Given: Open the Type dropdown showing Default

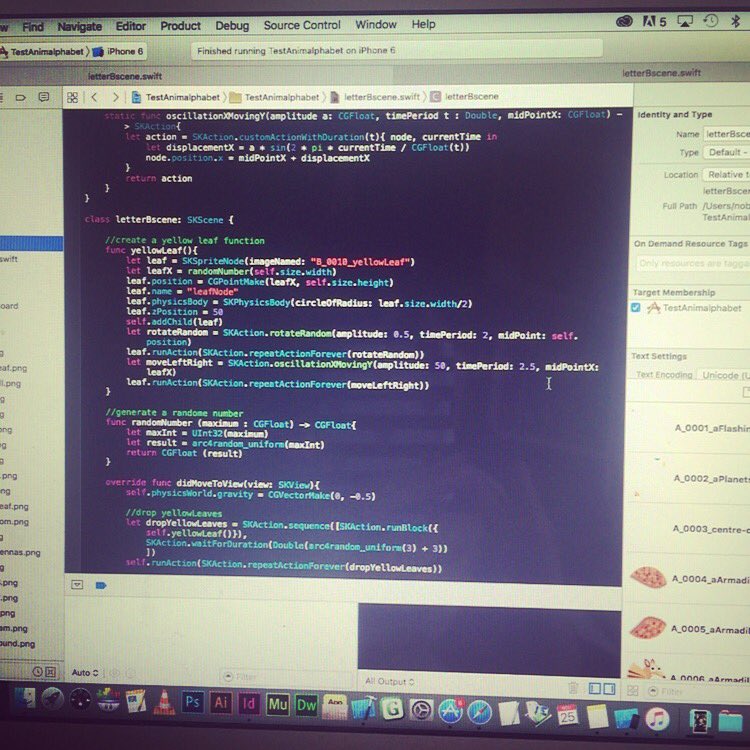Looking at the screenshot, I should click(727, 152).
